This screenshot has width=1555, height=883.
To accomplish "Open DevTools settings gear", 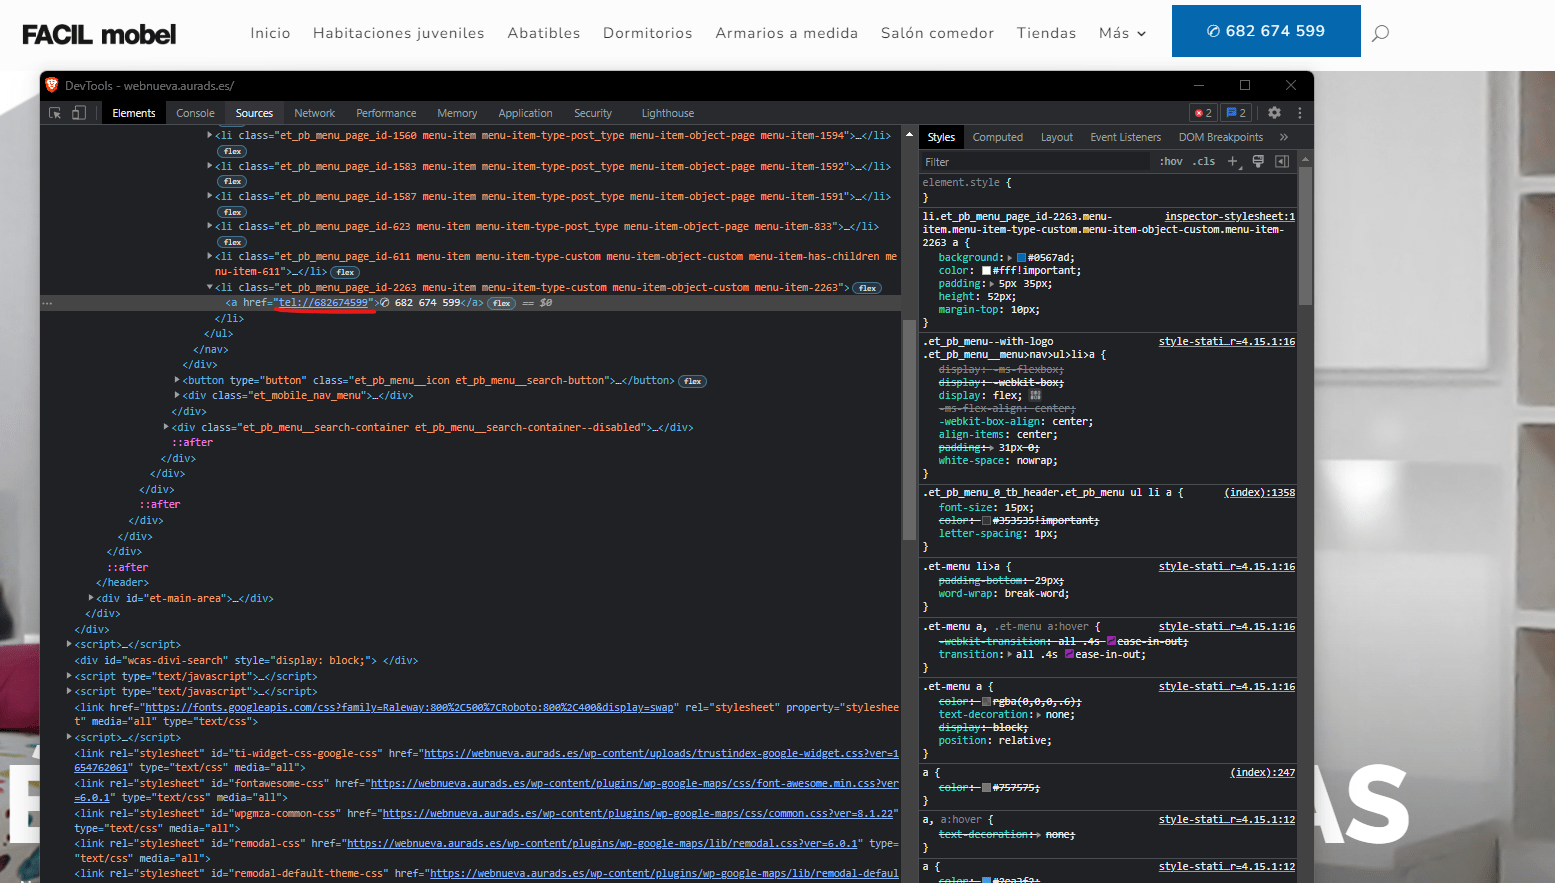I will tap(1274, 113).
